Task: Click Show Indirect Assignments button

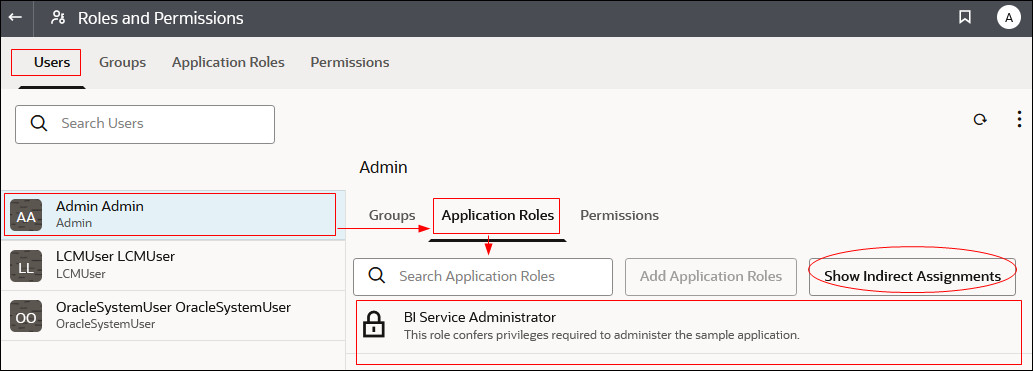Action: pyautogui.click(x=912, y=276)
